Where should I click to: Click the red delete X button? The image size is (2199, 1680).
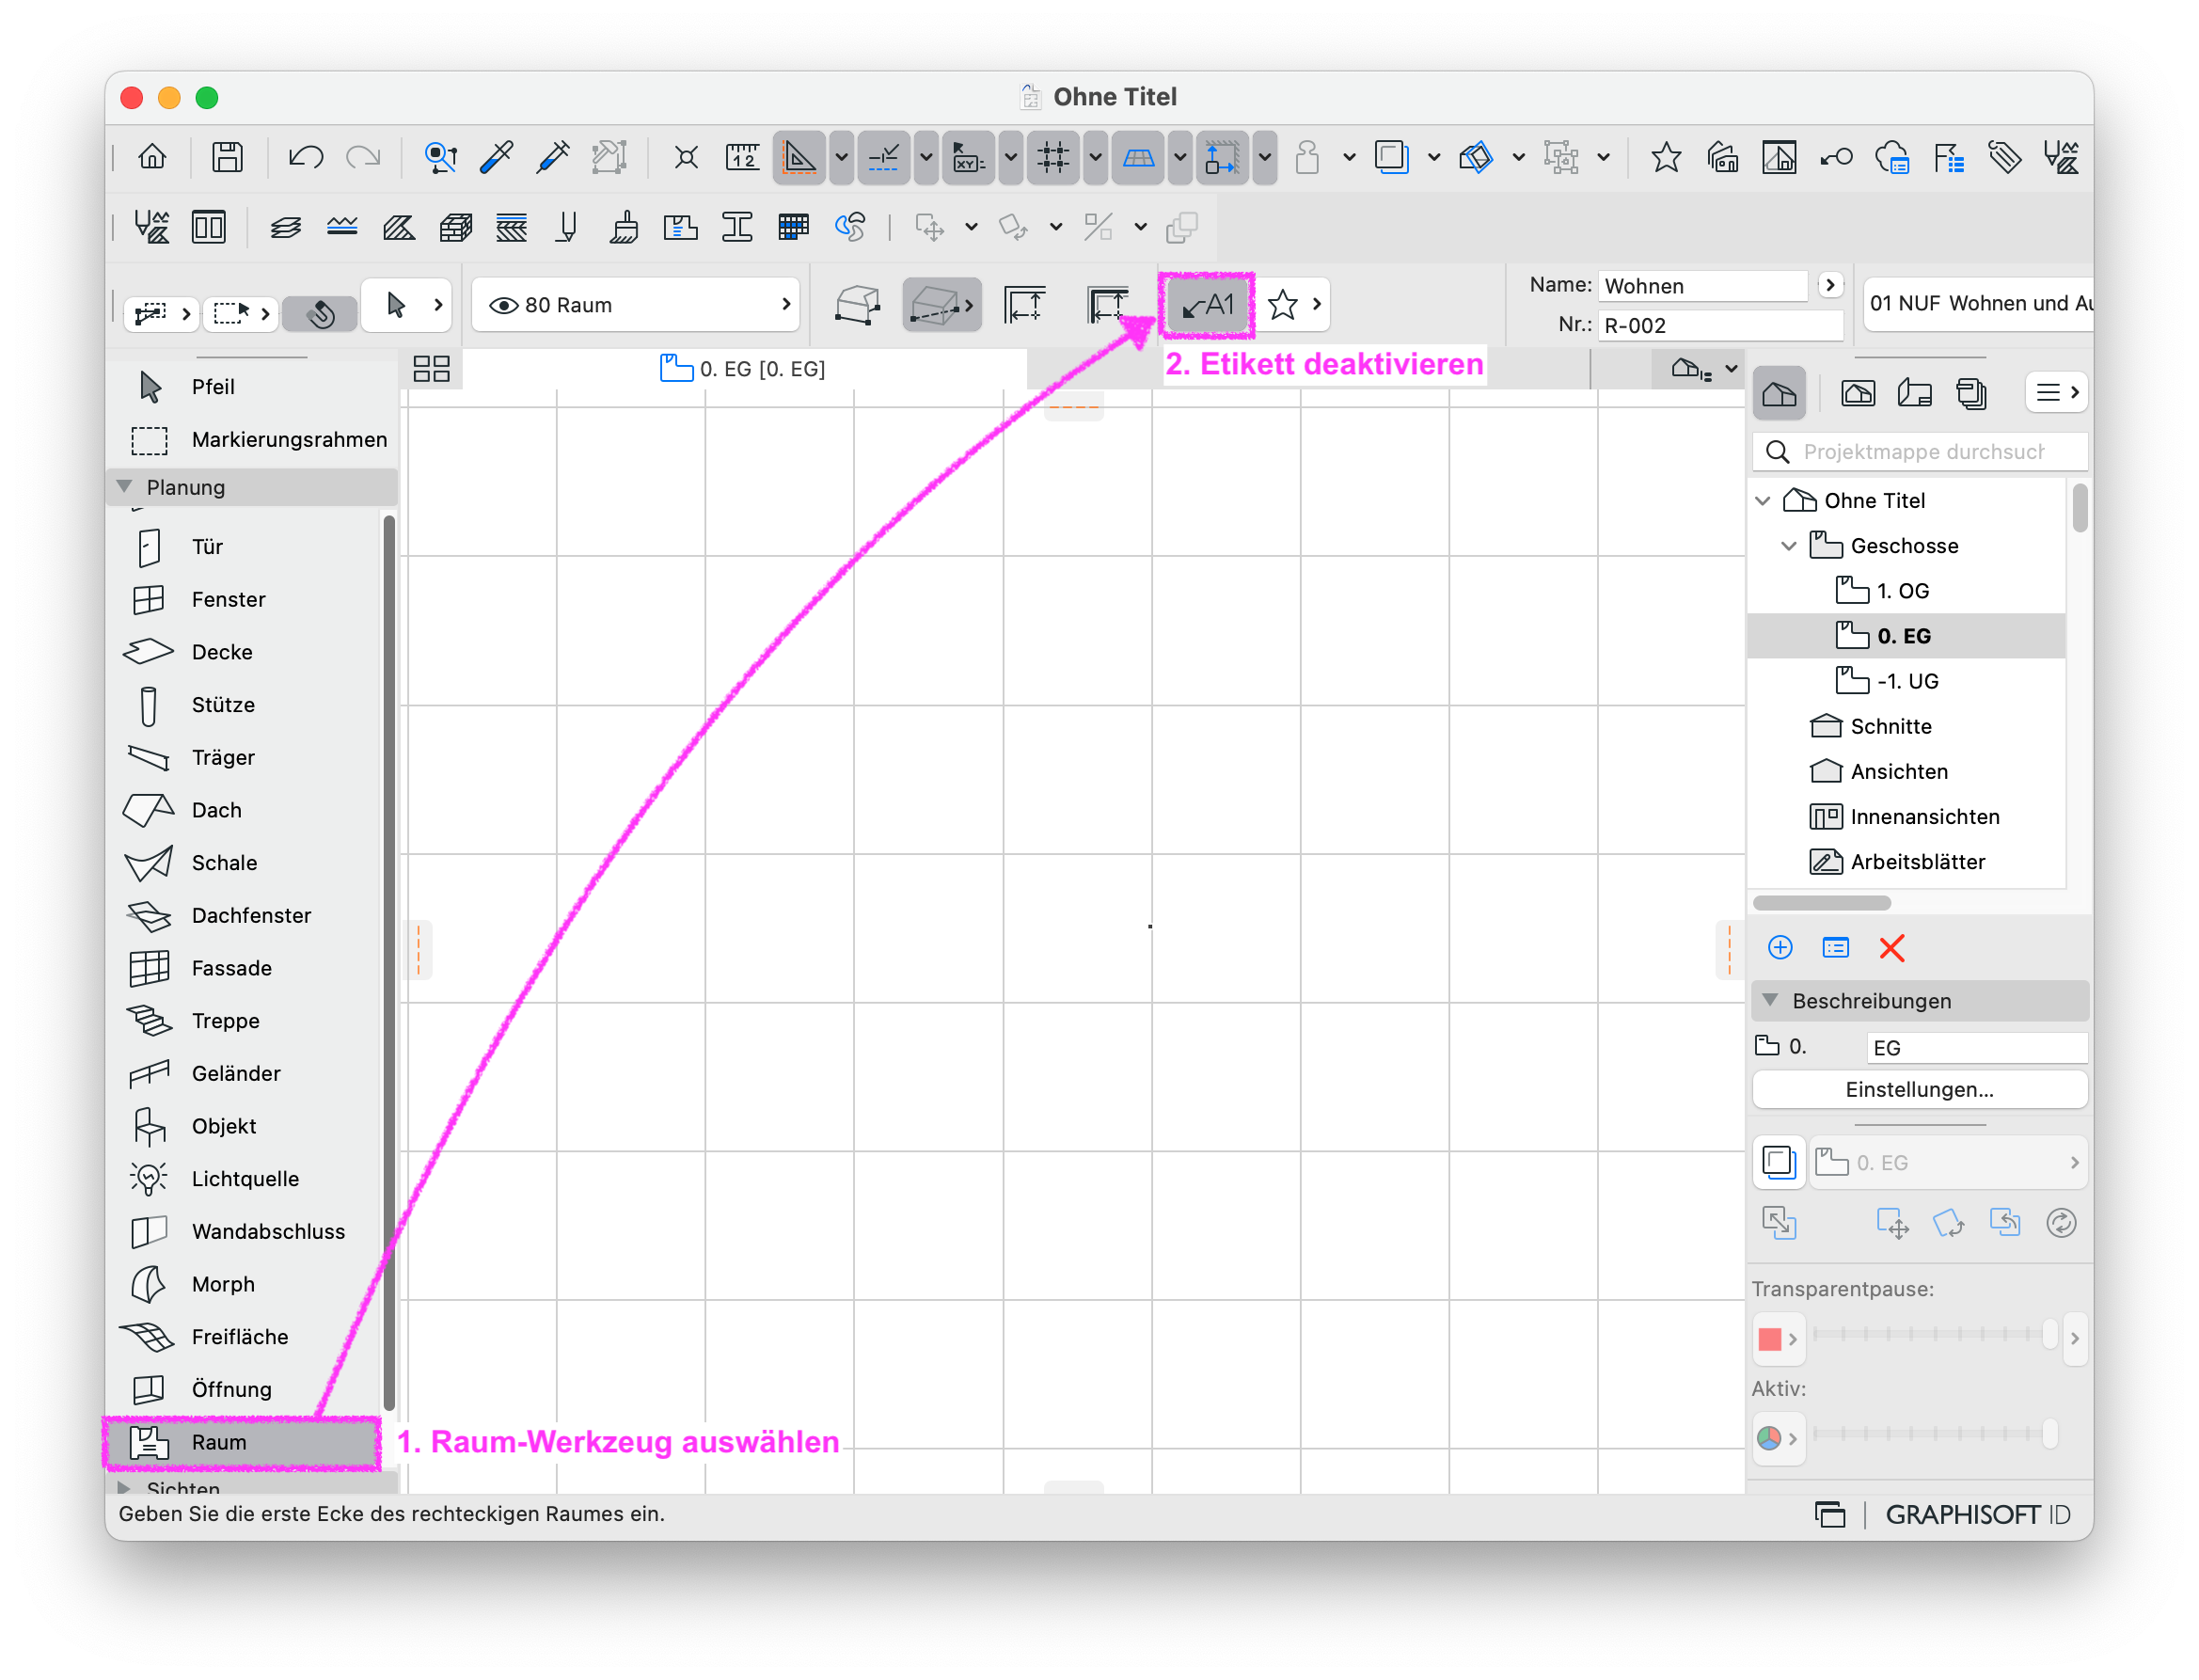pos(1893,949)
